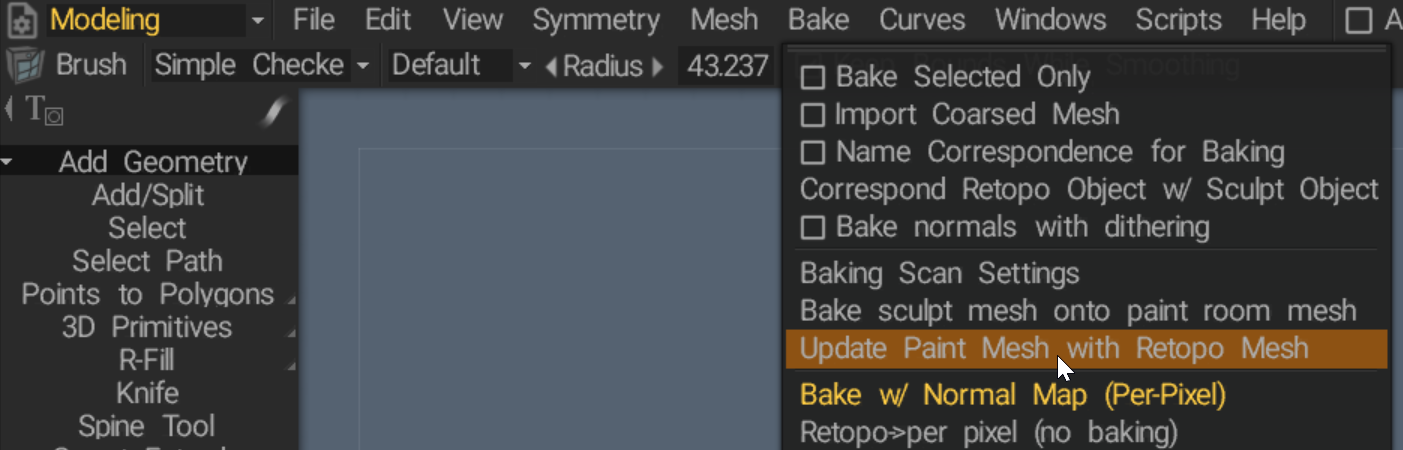The image size is (1403, 450).
Task: Open the Symmetry menu
Action: 595,20
